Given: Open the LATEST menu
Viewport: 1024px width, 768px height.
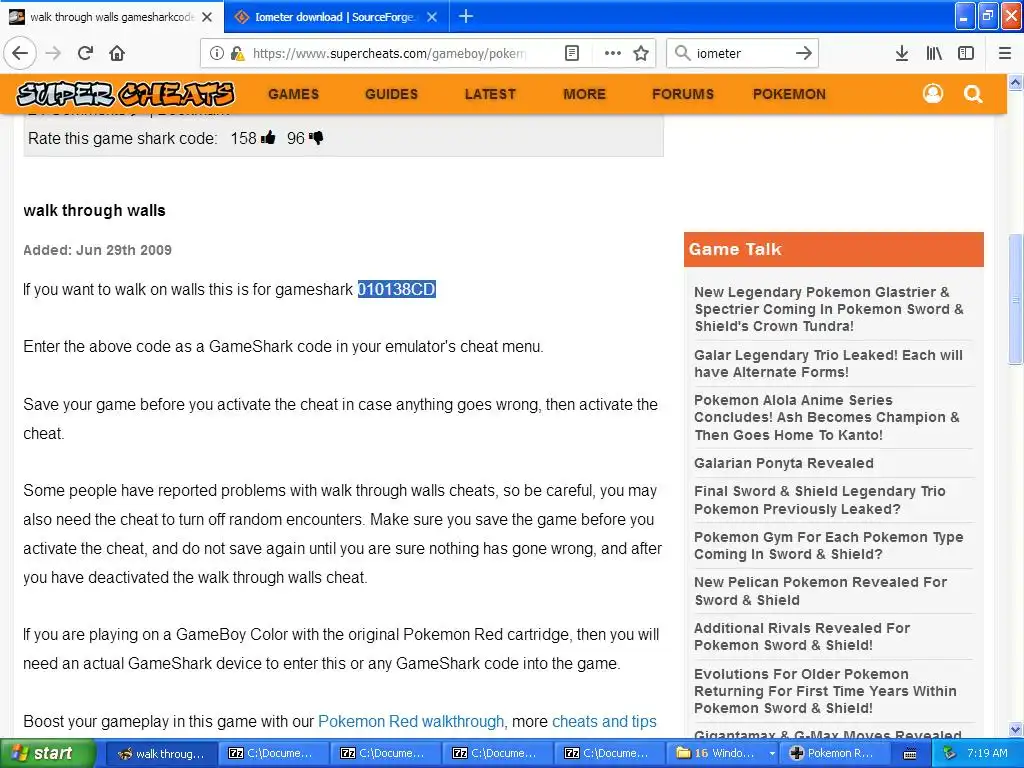Looking at the screenshot, I should tap(490, 94).
